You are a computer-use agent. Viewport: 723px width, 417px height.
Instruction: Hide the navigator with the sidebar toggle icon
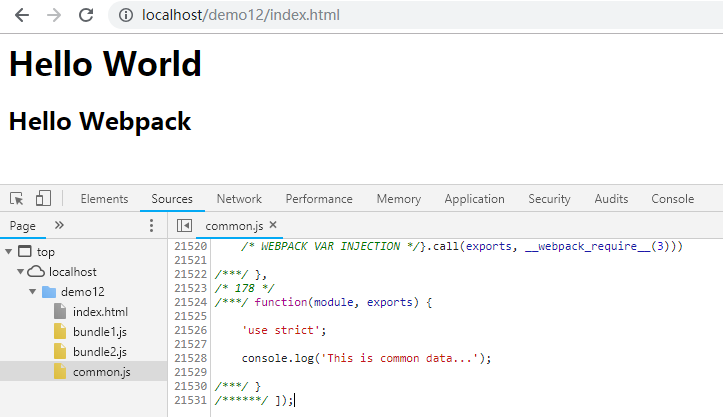[184, 226]
